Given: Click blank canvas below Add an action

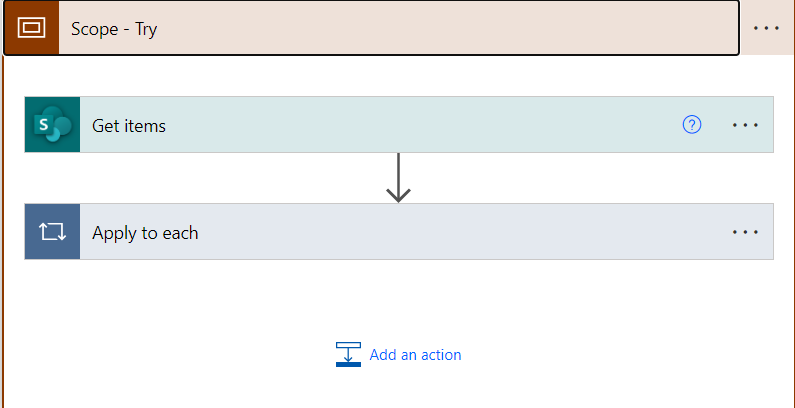Looking at the screenshot, I should point(400,390).
